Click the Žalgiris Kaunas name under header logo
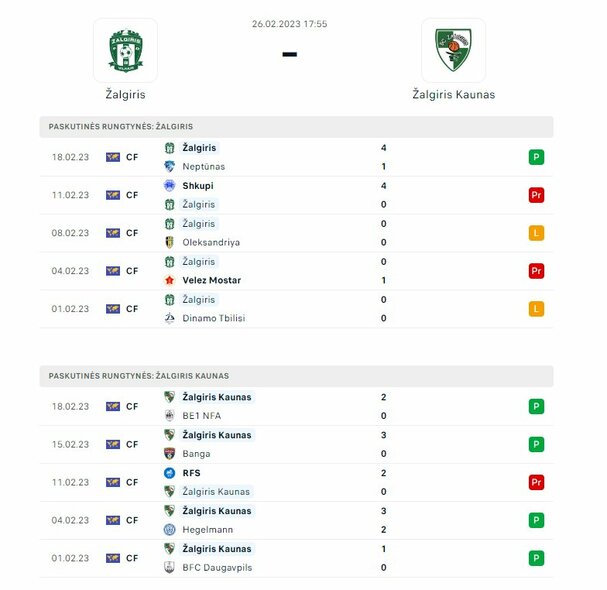 point(453,95)
